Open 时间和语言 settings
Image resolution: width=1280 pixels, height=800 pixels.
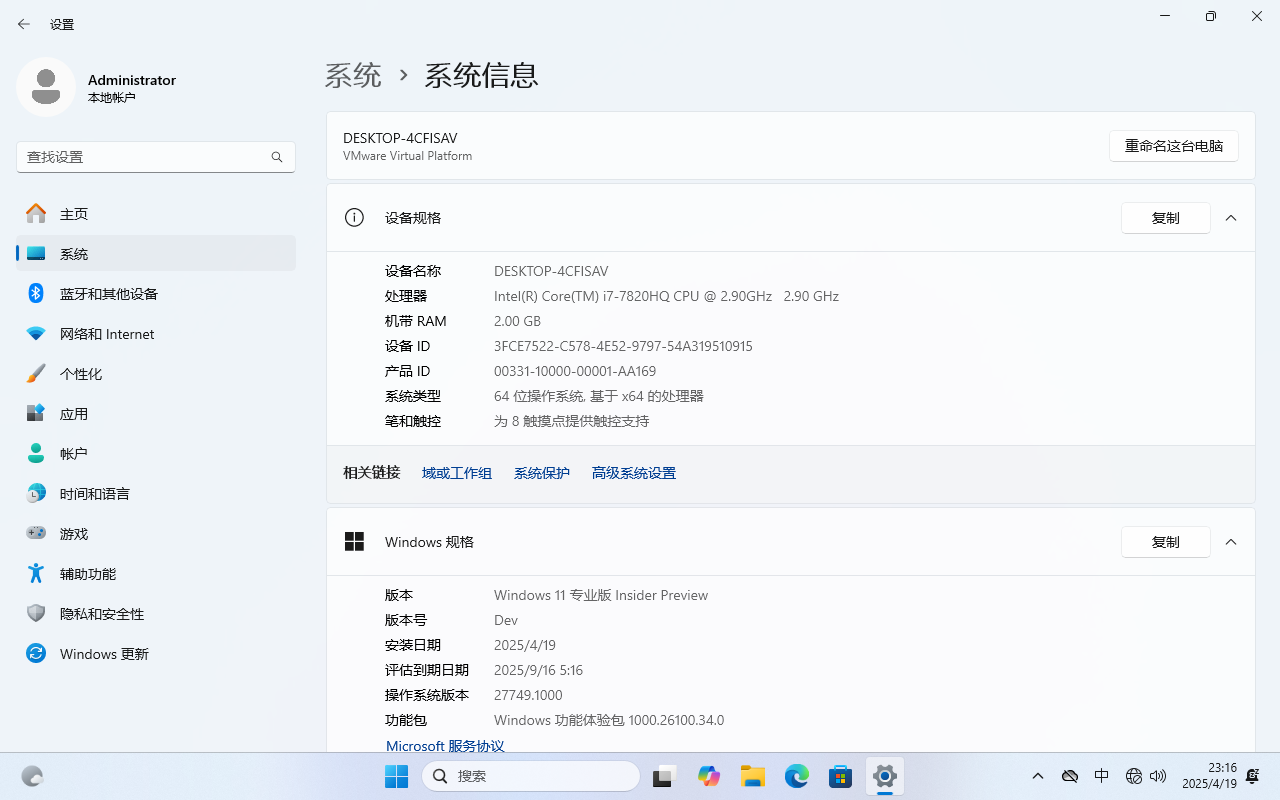click(156, 494)
